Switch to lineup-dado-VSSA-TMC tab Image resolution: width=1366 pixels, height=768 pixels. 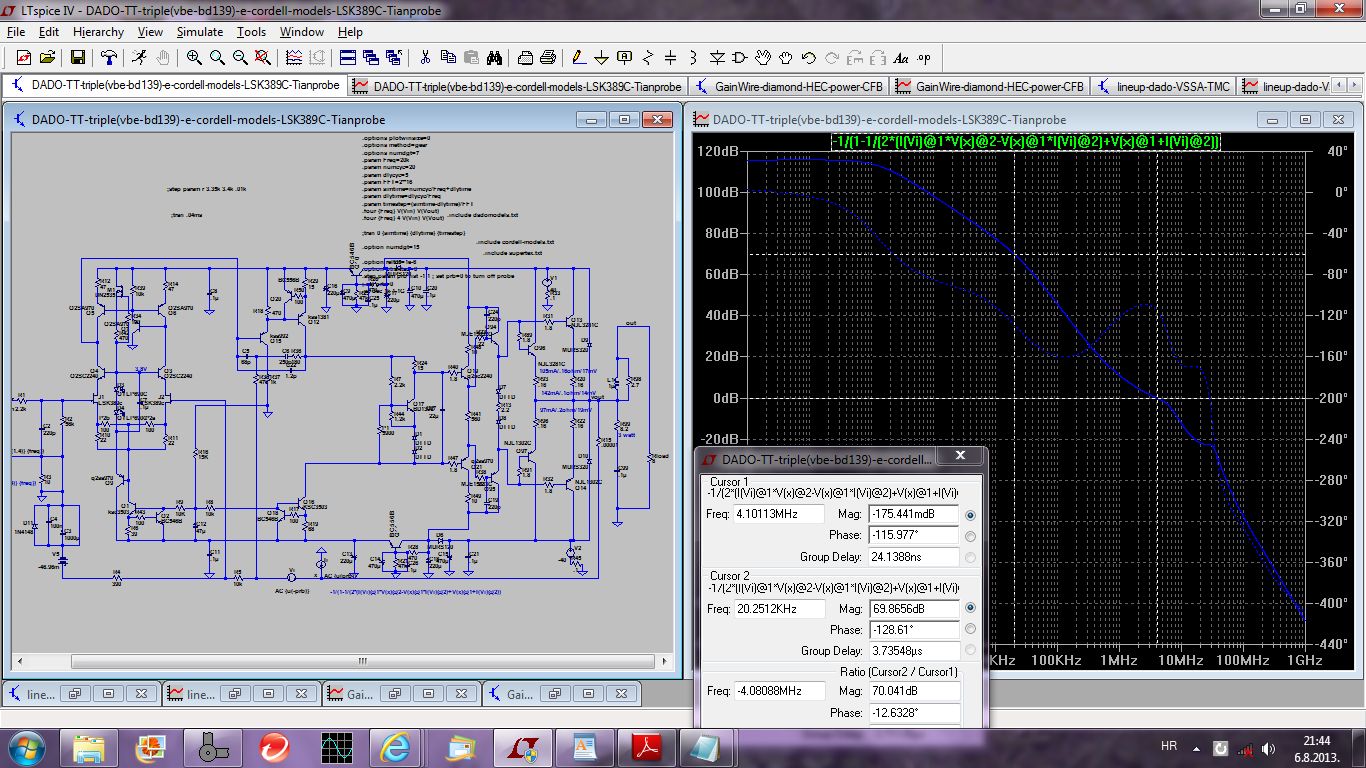click(x=1163, y=87)
